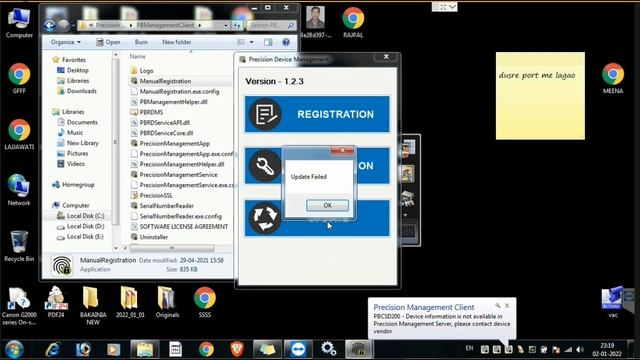Viewport: 640px width, 360px height.
Task: Open RAJPAL Chrome shortcut on desktop
Action: pos(353,22)
